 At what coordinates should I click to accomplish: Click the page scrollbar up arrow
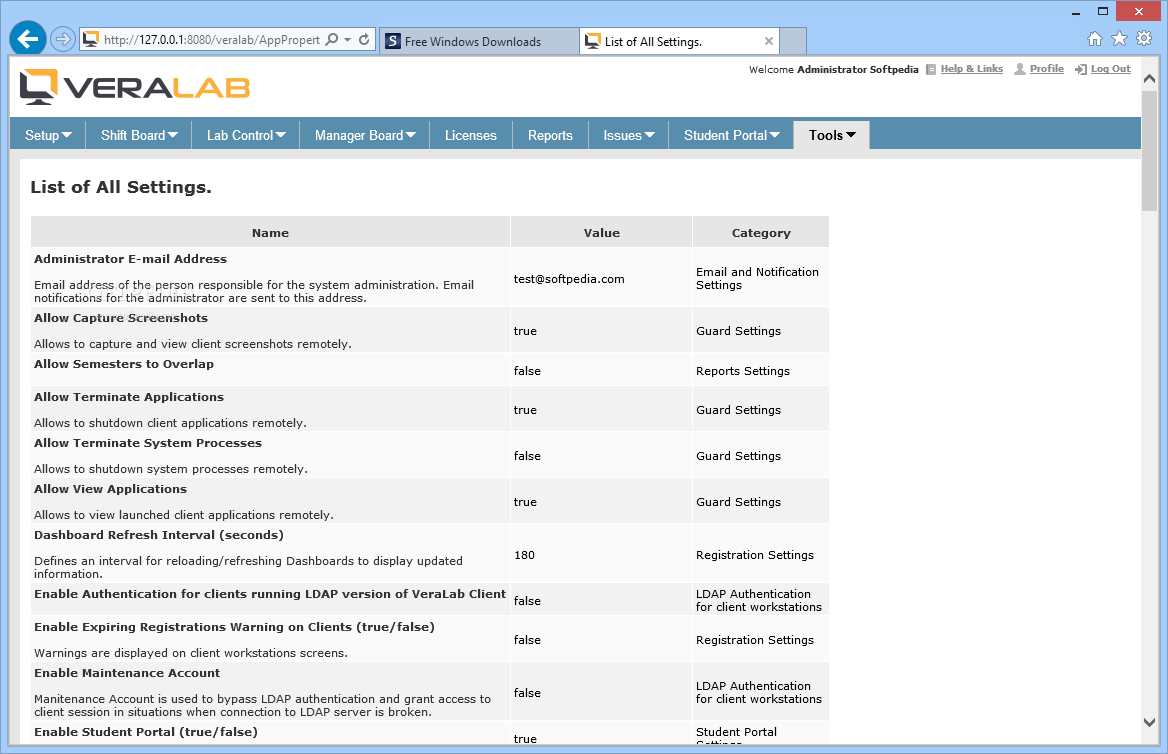1149,78
